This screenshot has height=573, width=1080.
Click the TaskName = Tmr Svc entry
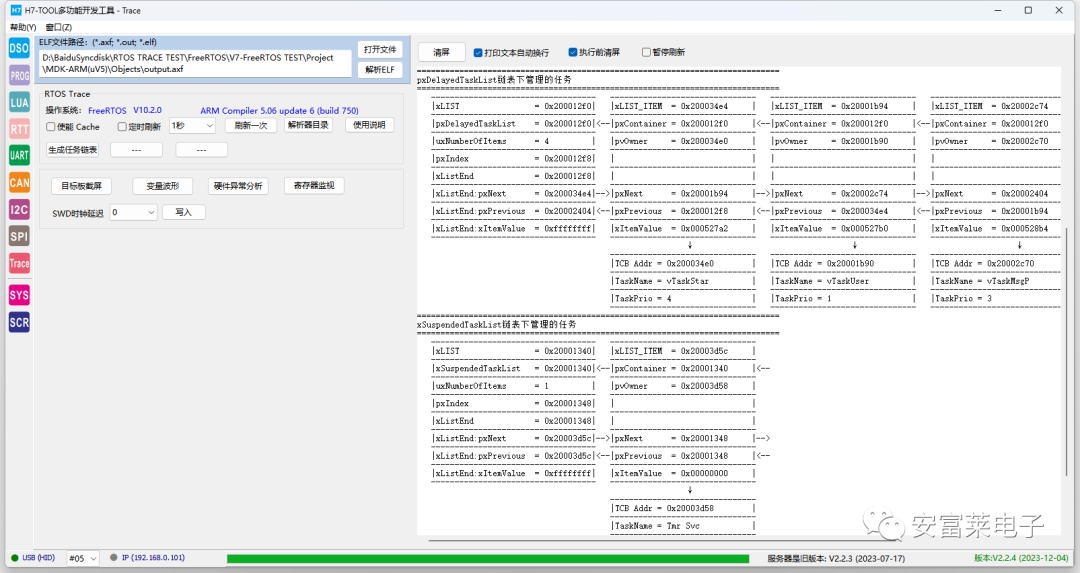click(656, 525)
